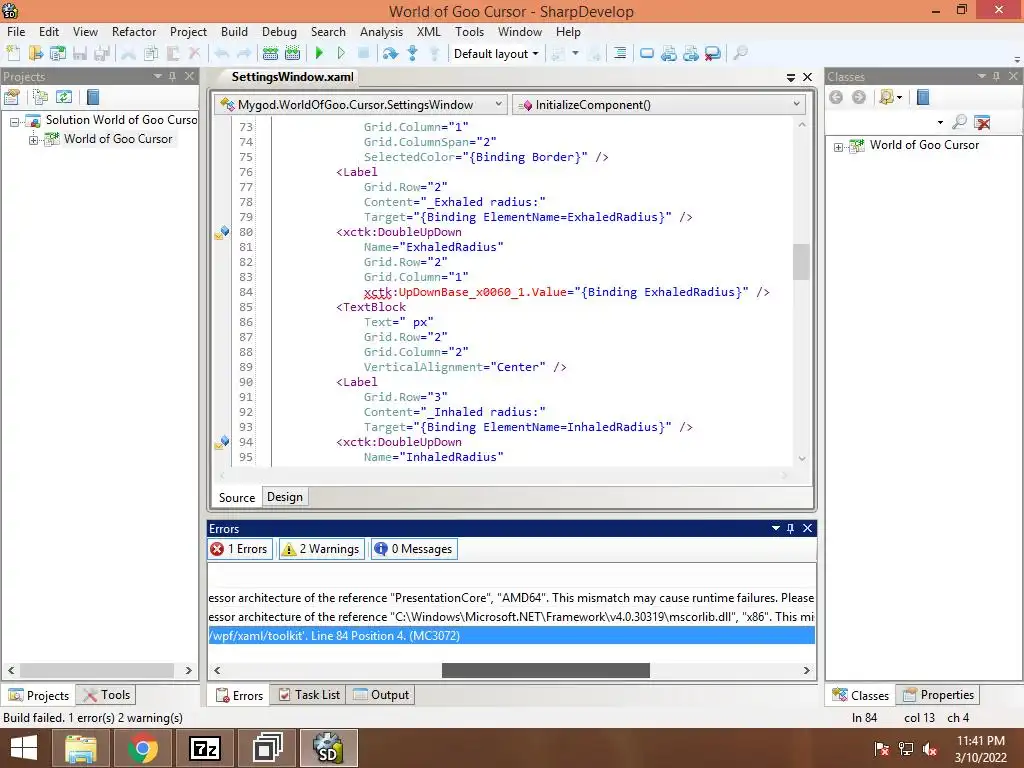1024x768 pixels.
Task: Pin the Projects panel
Action: (x=172, y=76)
